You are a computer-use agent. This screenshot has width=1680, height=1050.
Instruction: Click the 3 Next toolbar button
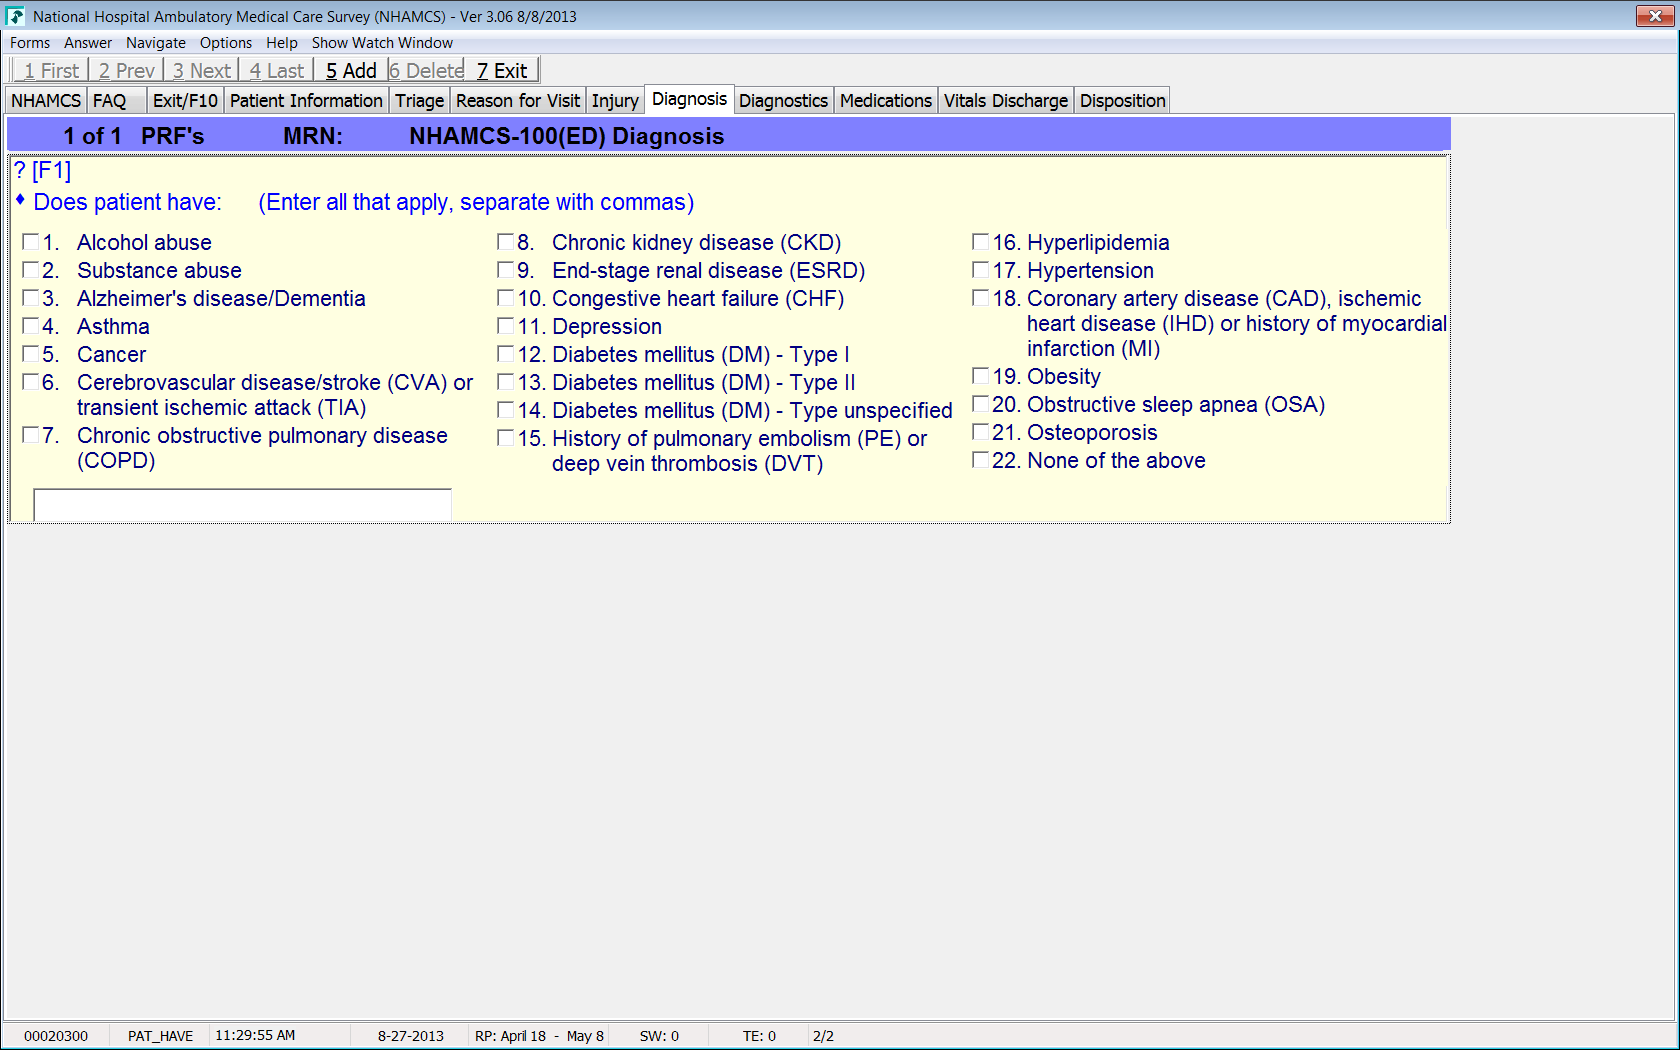201,70
